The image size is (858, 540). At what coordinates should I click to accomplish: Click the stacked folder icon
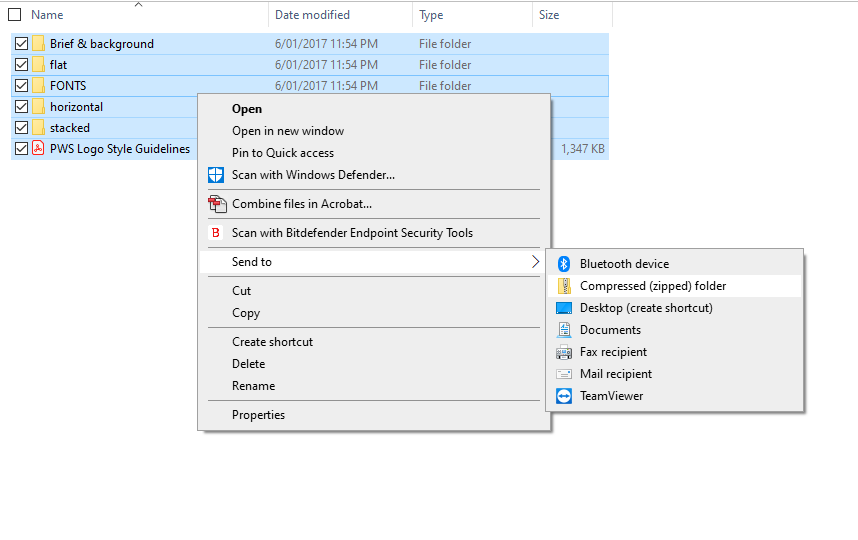pos(38,127)
